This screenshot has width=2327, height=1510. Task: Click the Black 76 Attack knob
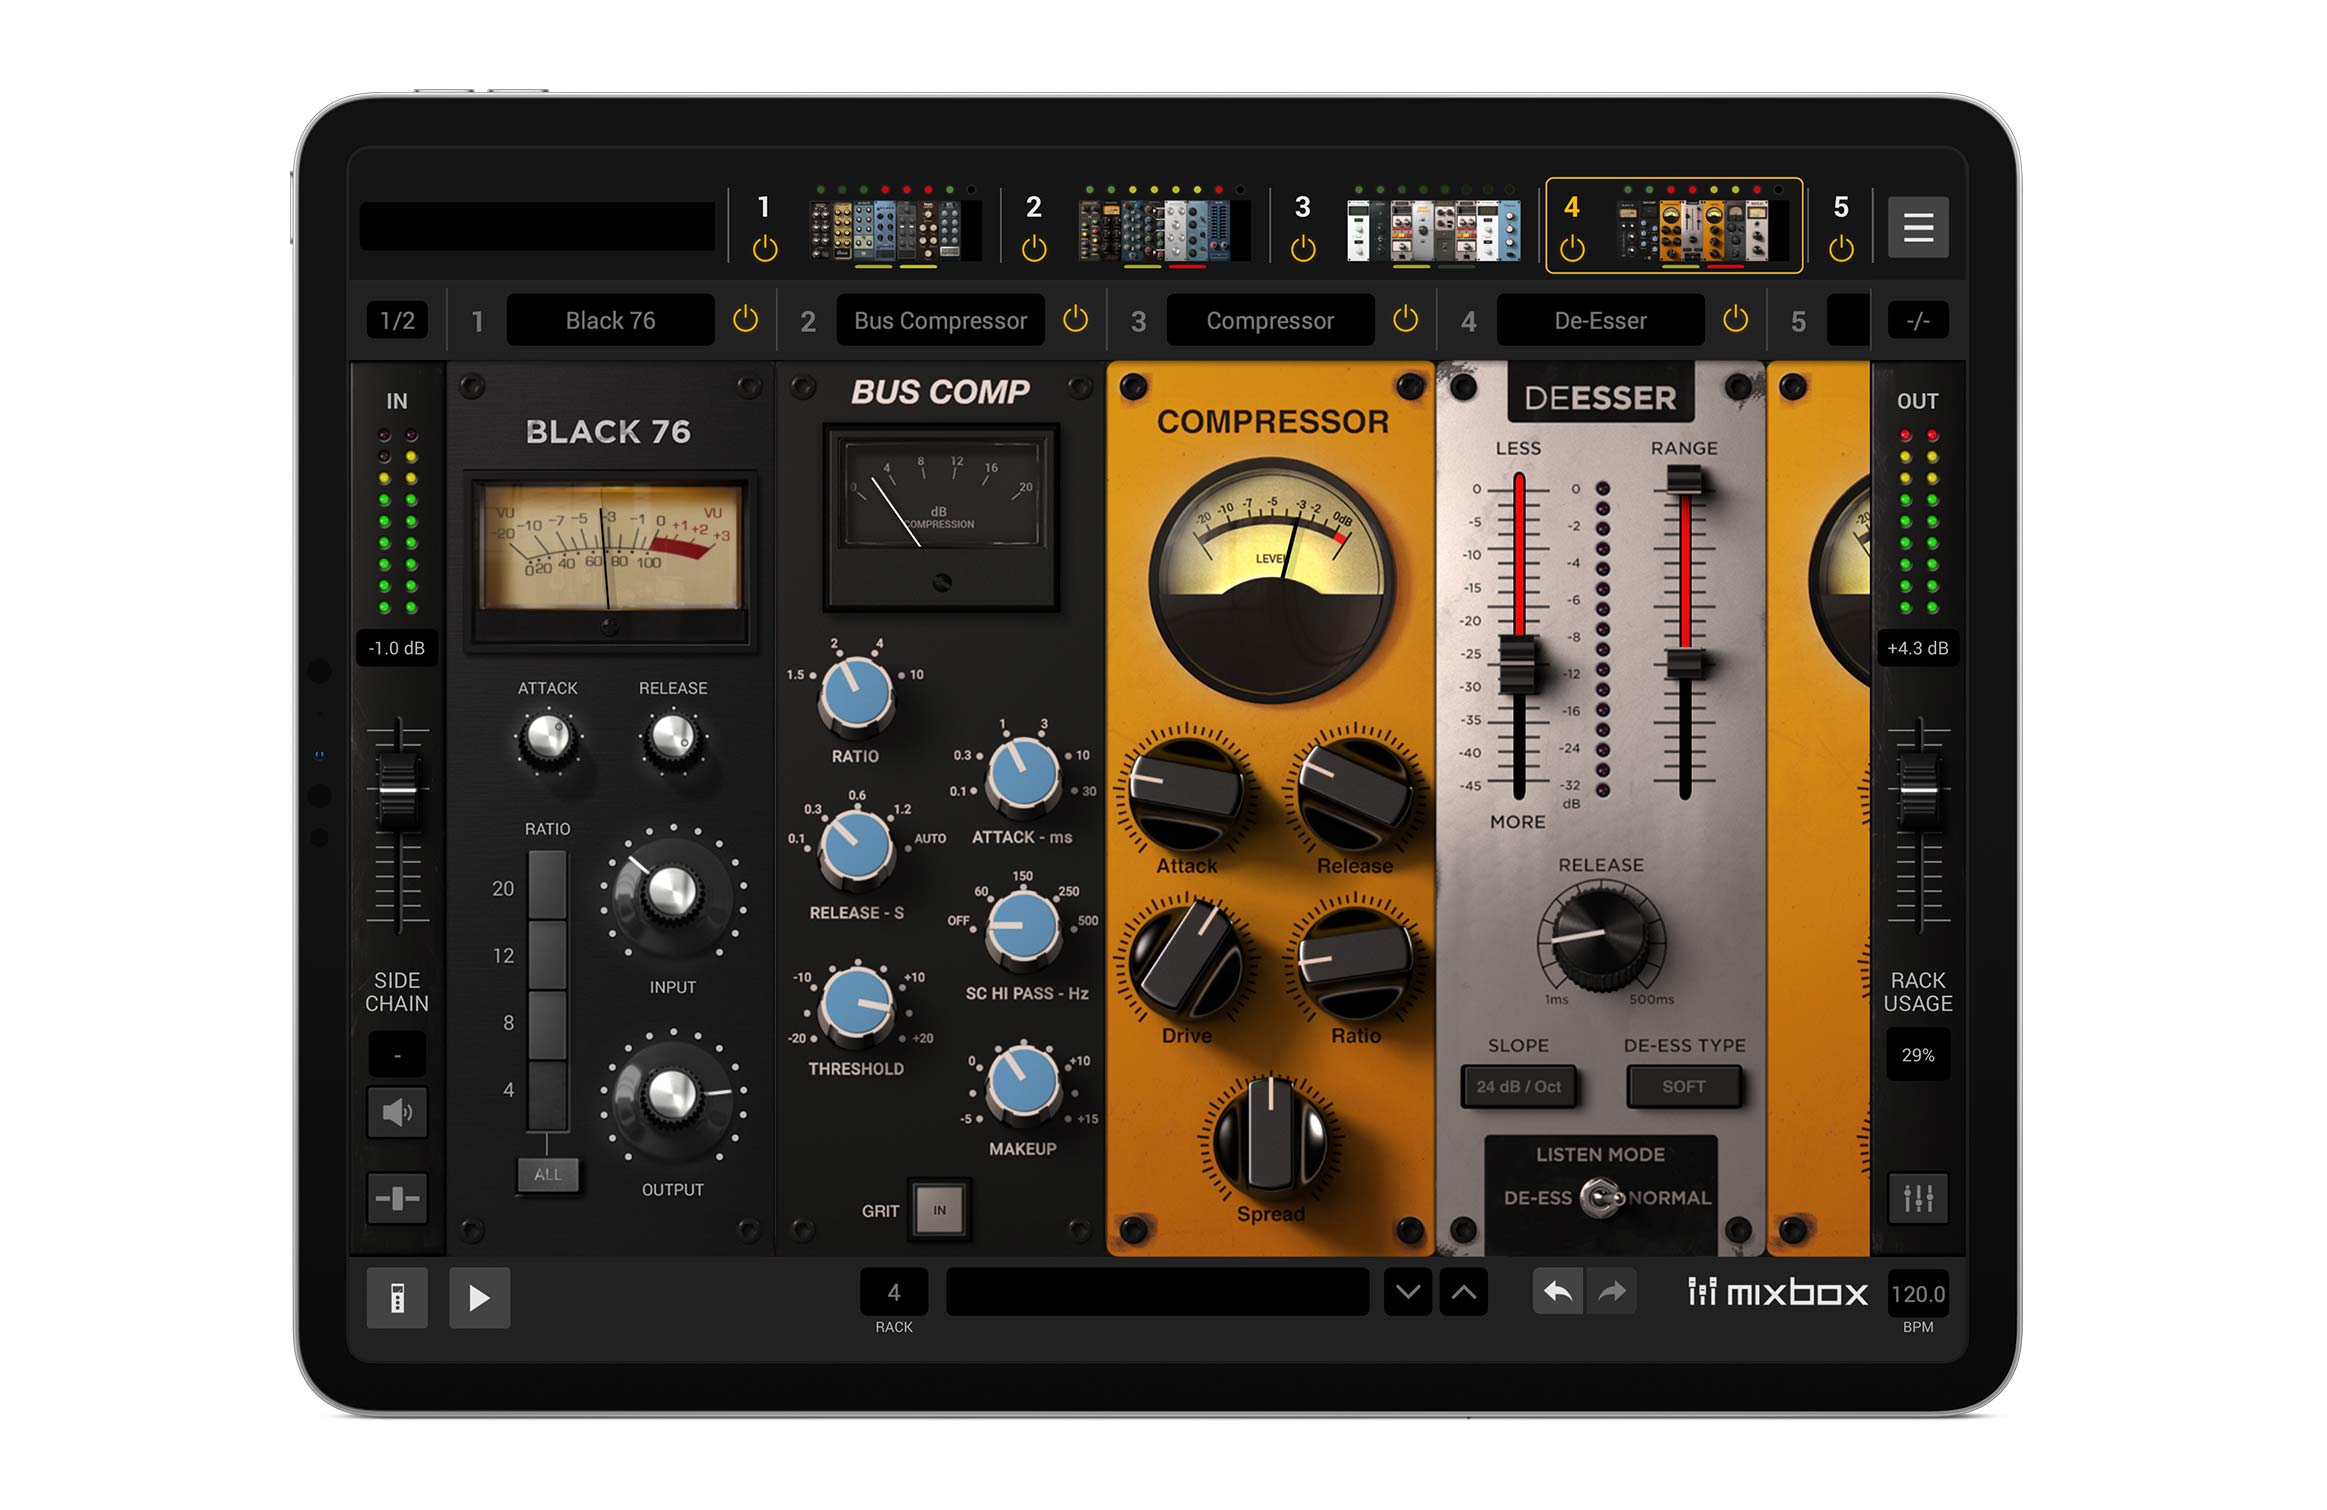[547, 739]
